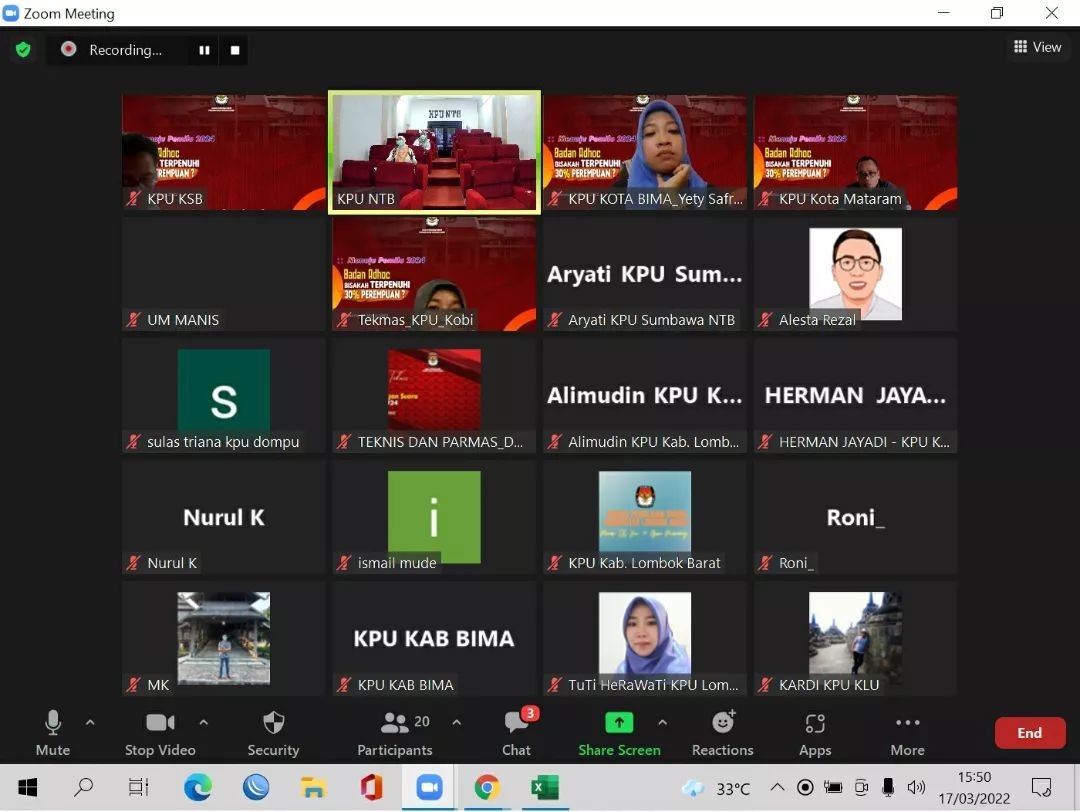
Task: Open the Security shield options
Action: (273, 733)
